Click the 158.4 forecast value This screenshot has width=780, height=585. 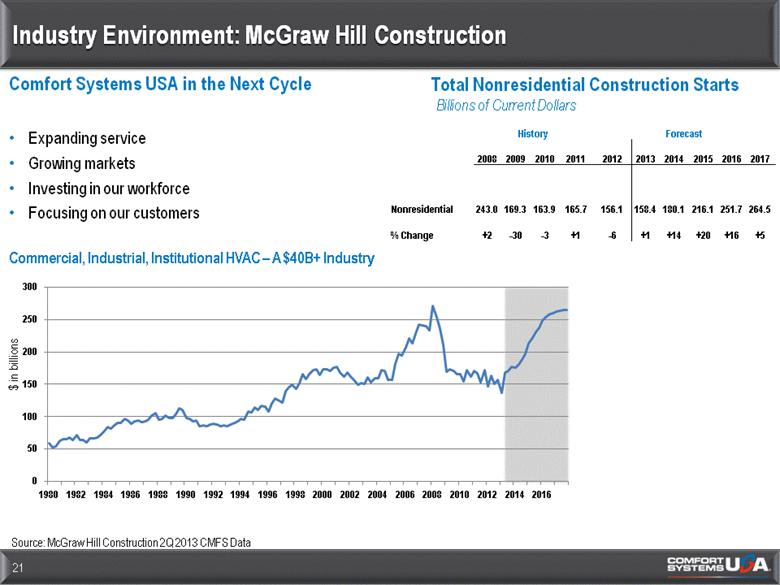(645, 209)
